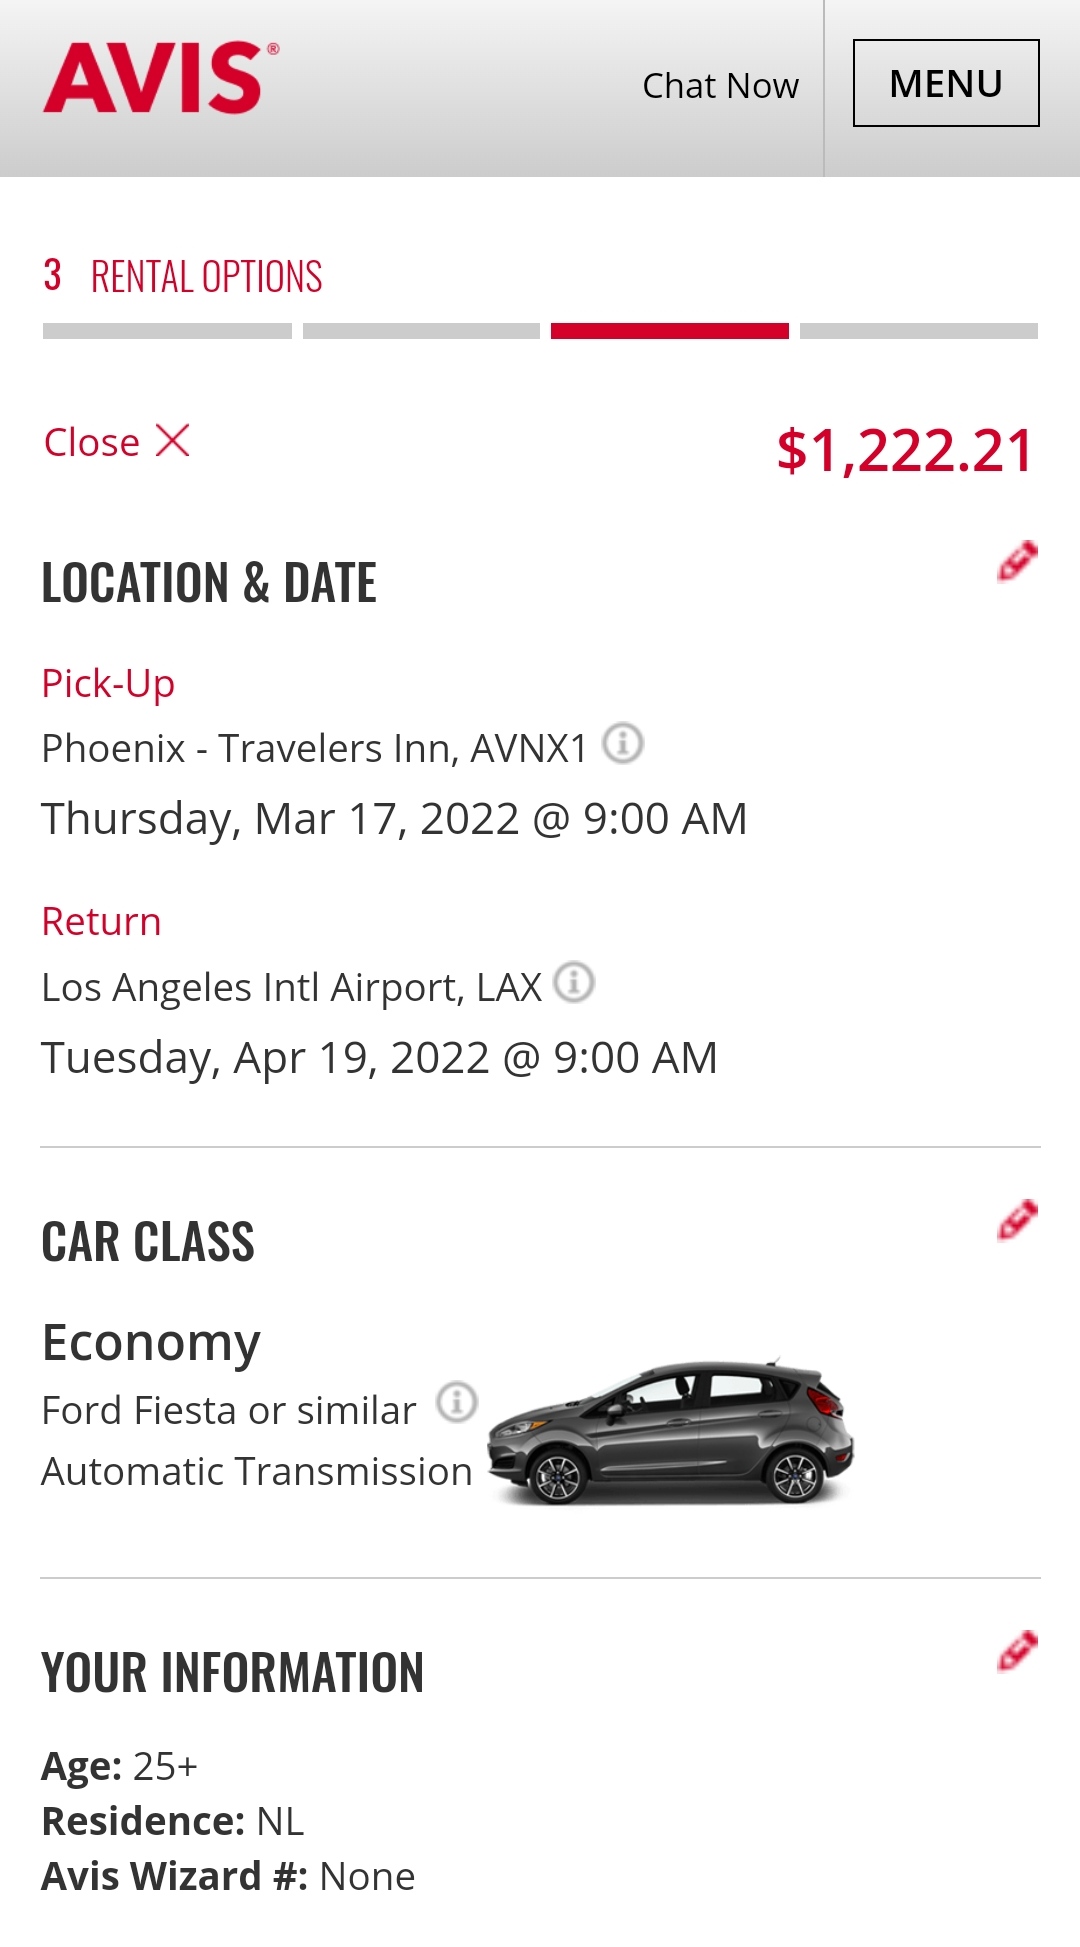Jump to second step progress bar

(421, 331)
